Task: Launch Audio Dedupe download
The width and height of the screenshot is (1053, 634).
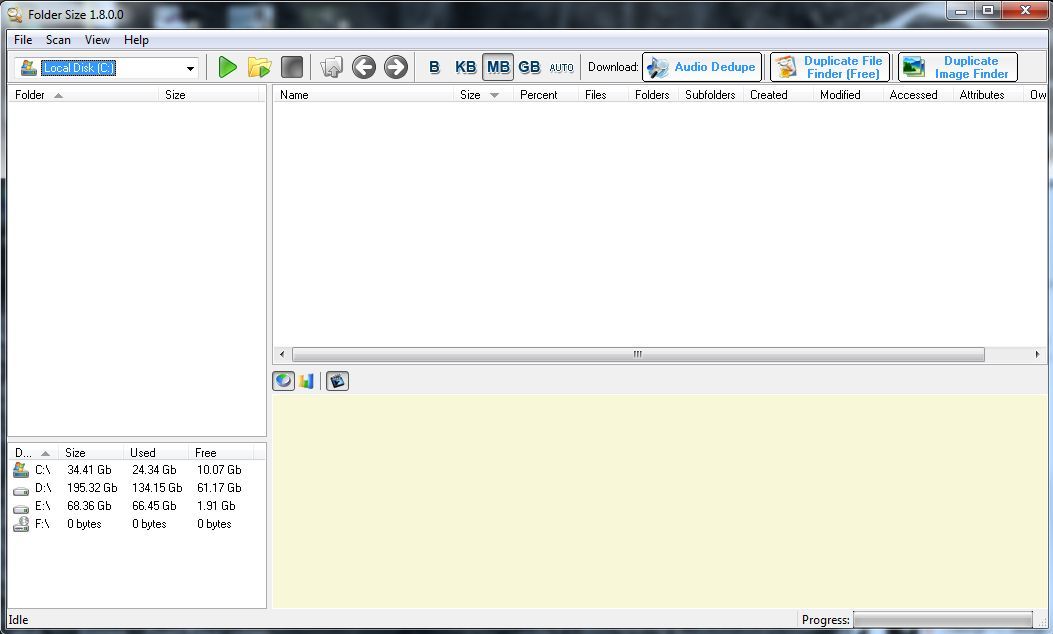Action: coord(701,67)
